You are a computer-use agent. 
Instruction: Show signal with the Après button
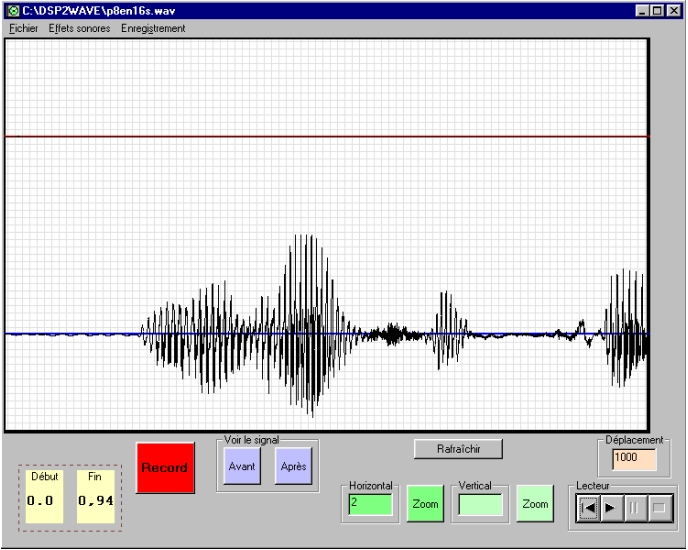[x=293, y=466]
